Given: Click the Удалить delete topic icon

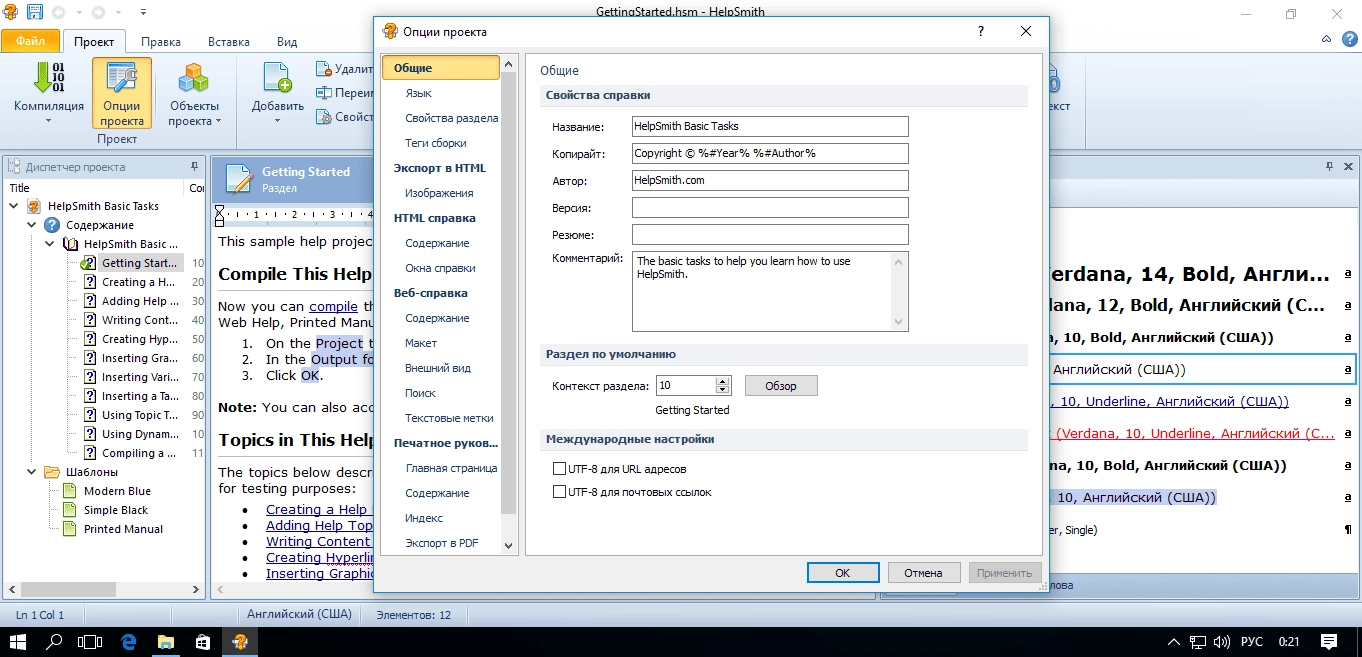Looking at the screenshot, I should [323, 69].
